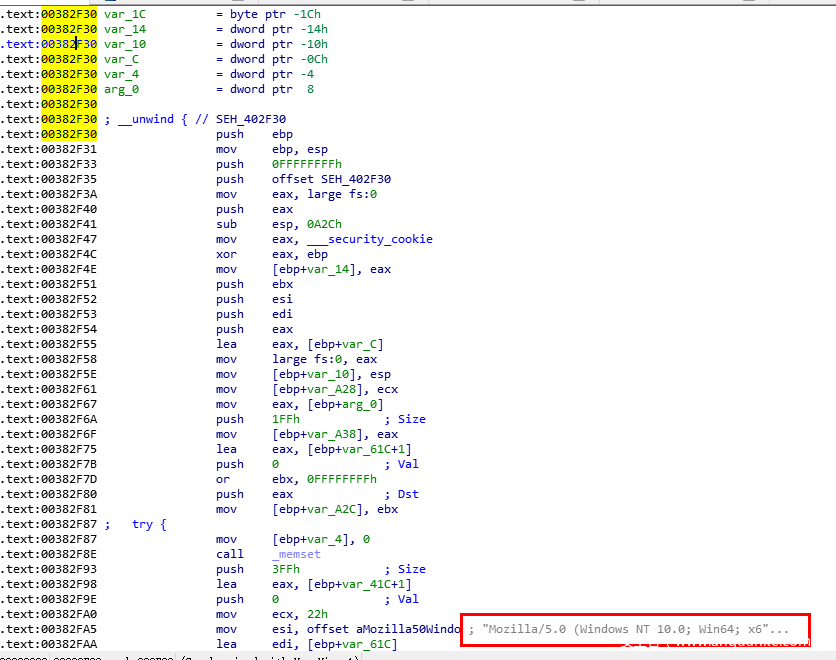Select the Mozilla/5.0 user-agent string comment
This screenshot has width=836, height=660.
635,629
